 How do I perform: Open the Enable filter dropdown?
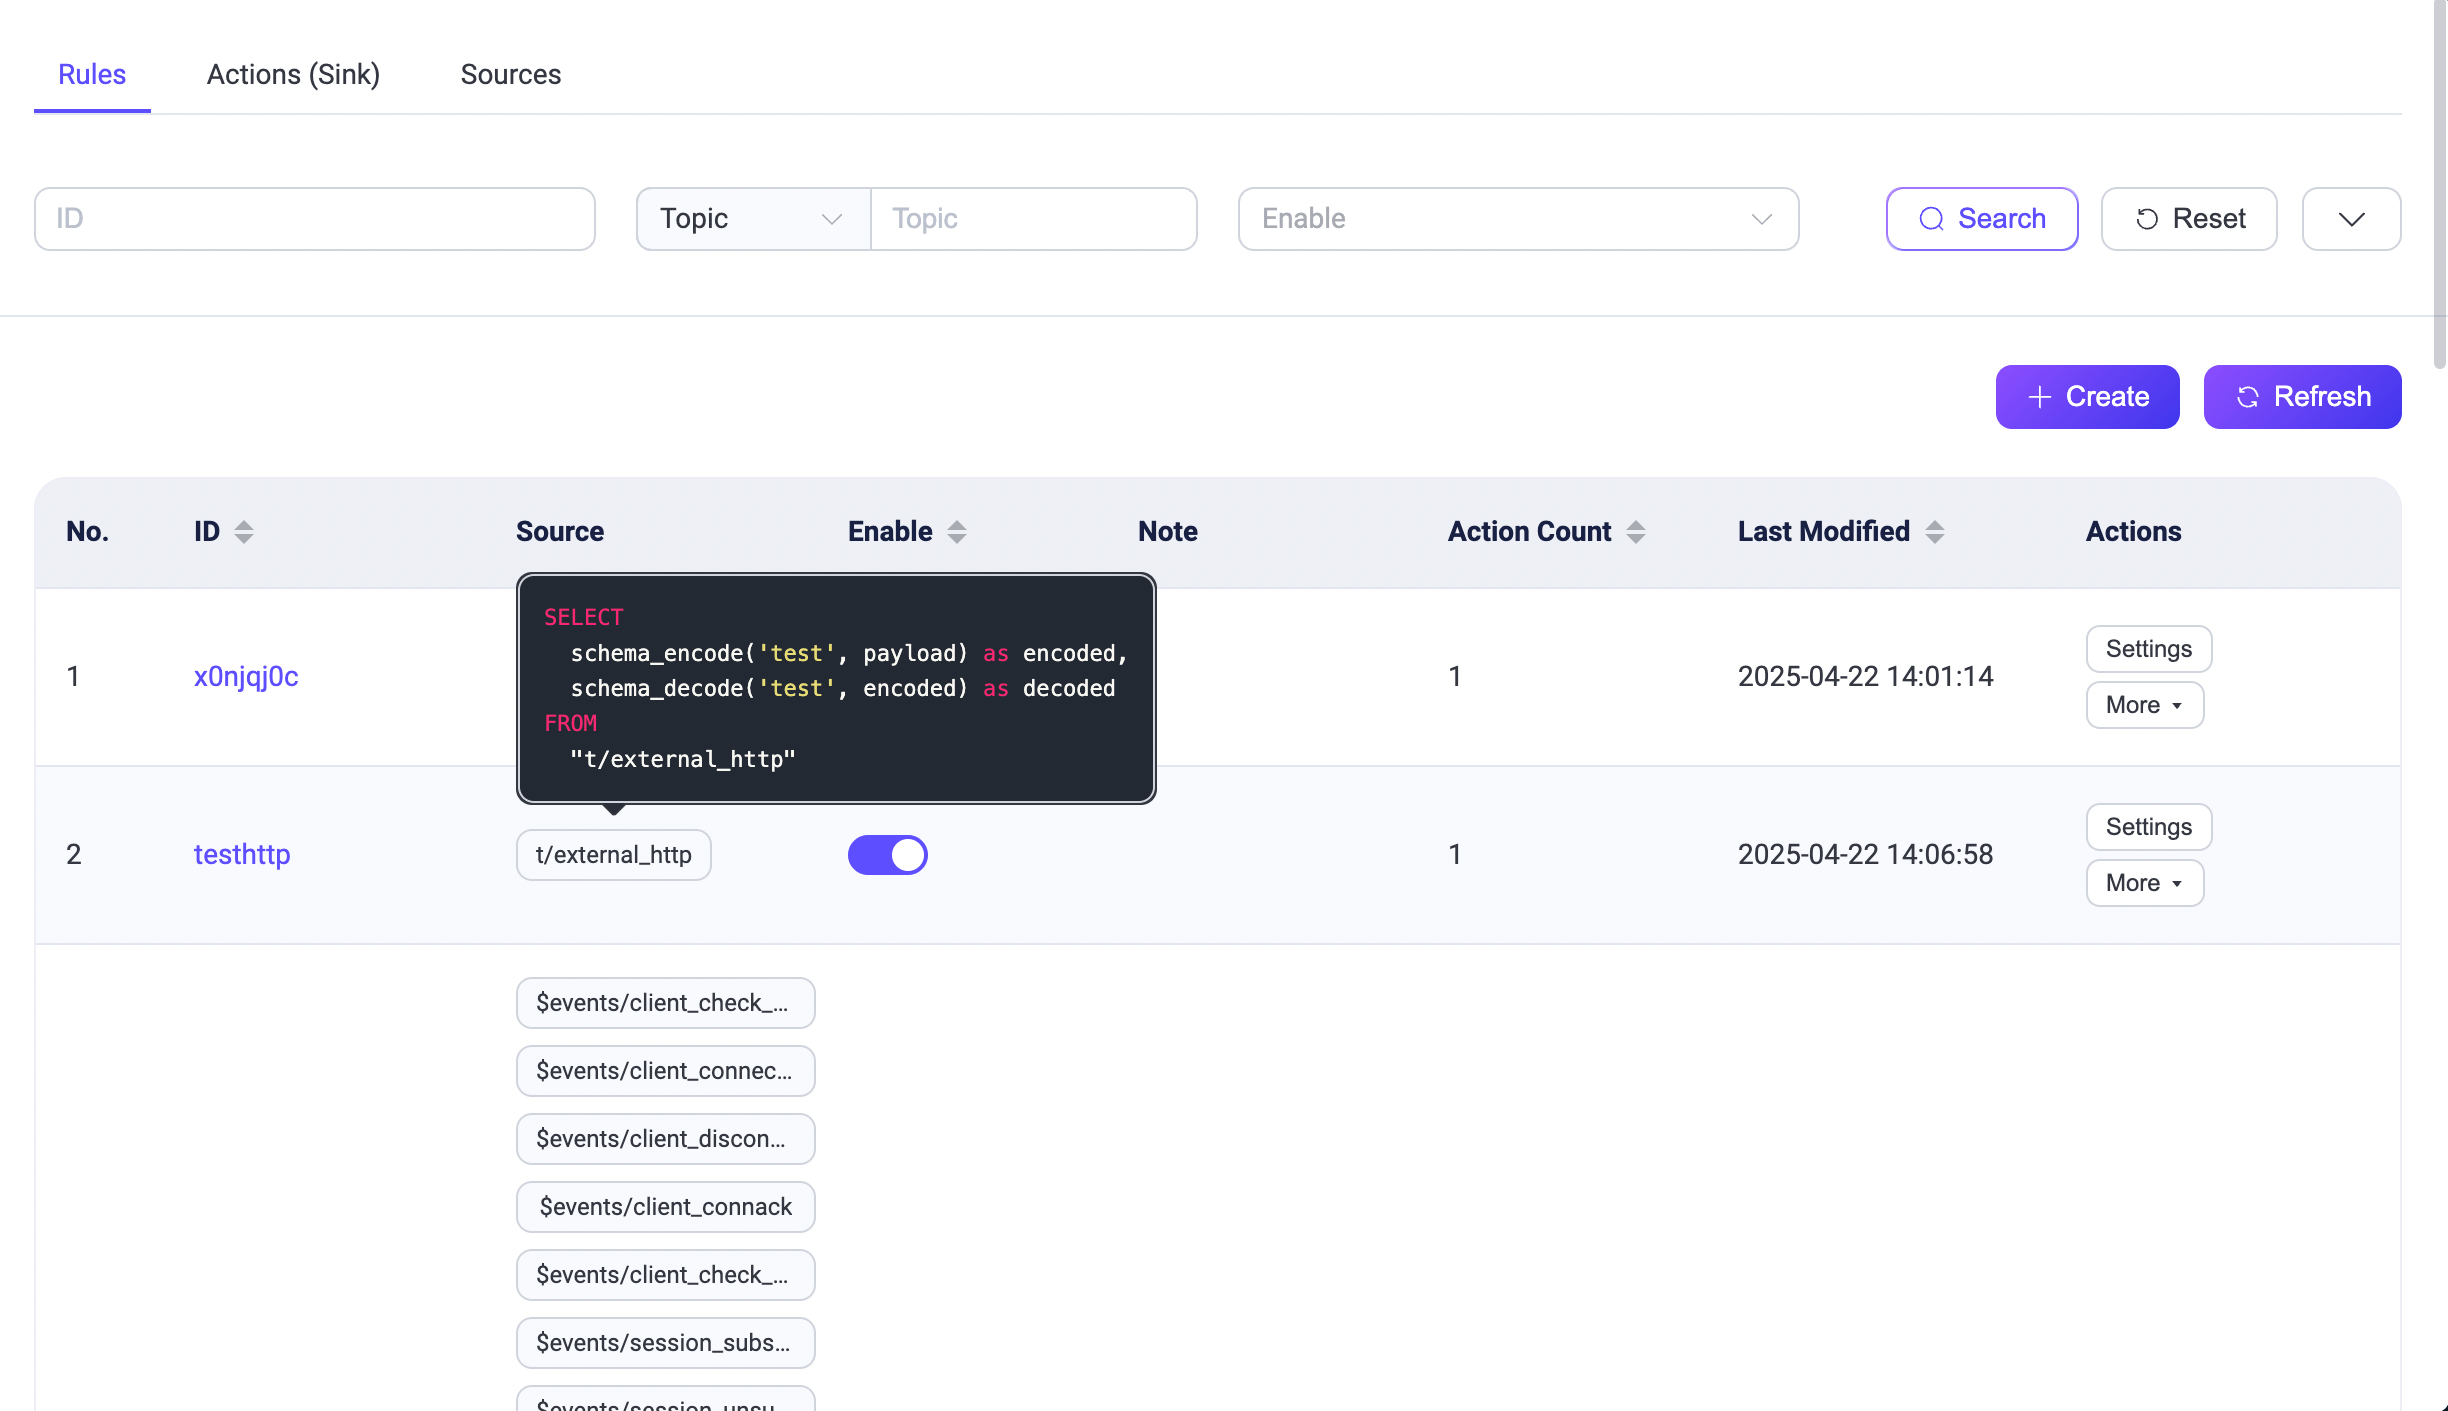[1518, 219]
